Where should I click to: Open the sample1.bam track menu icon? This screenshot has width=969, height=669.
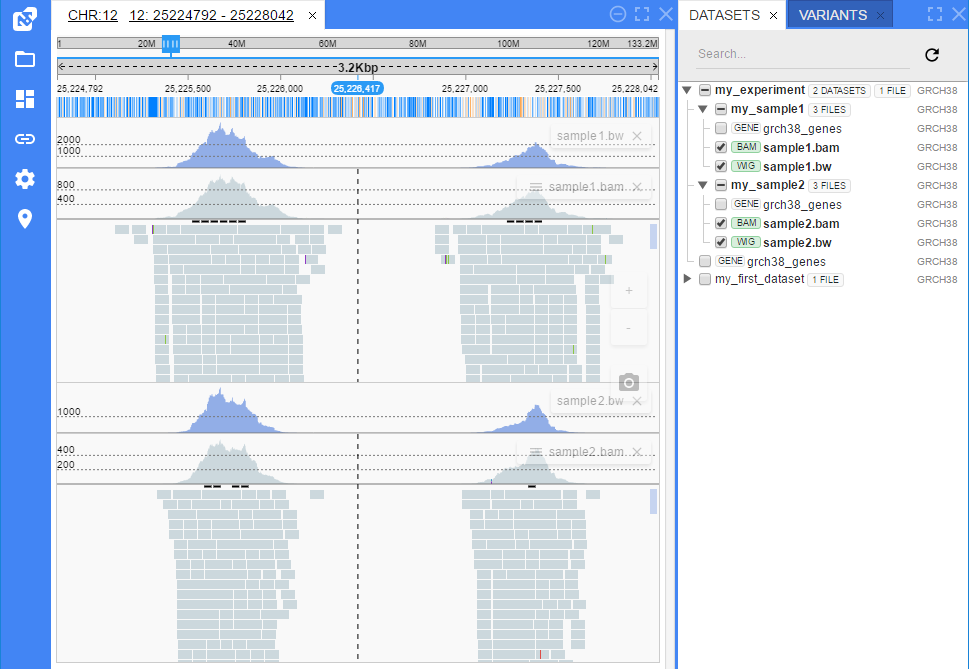536,187
